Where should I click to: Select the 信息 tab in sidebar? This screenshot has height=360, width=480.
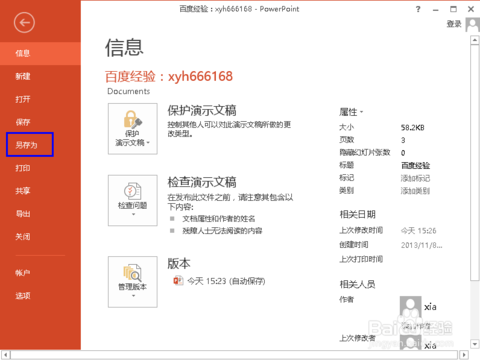(x=40, y=53)
